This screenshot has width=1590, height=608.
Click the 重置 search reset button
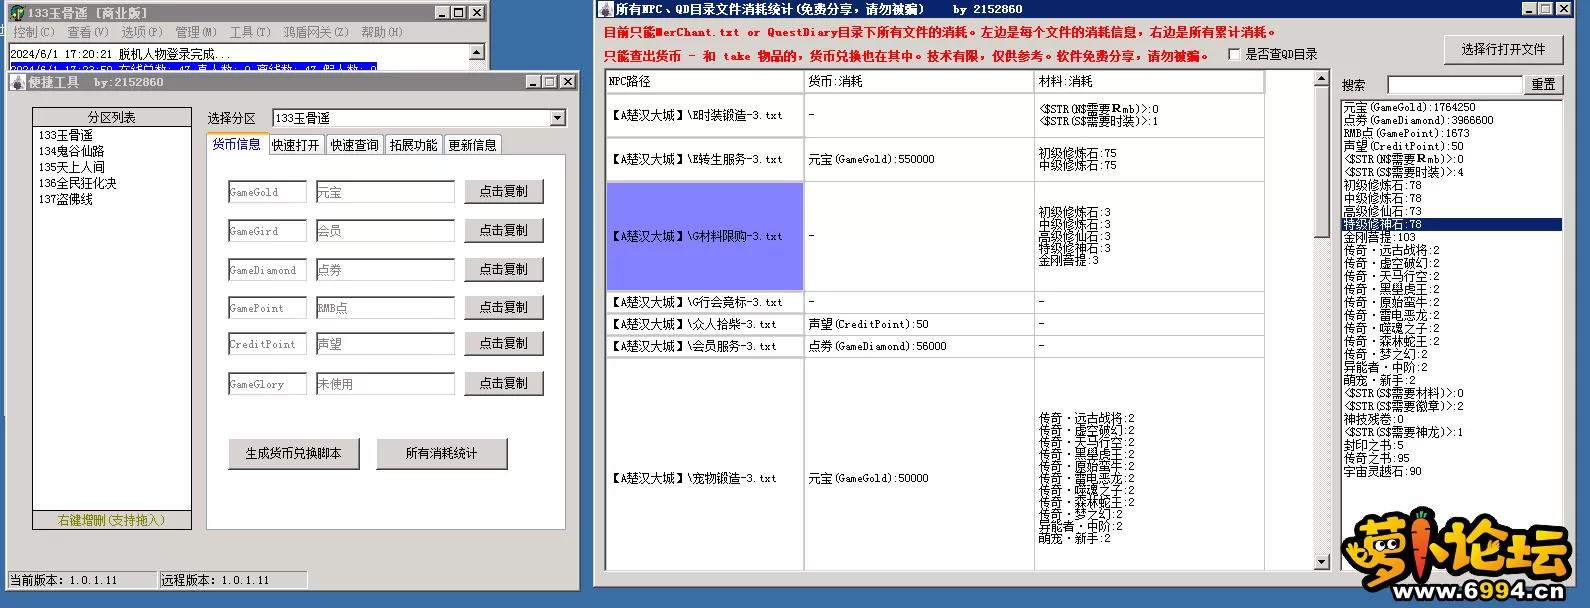coord(1543,85)
